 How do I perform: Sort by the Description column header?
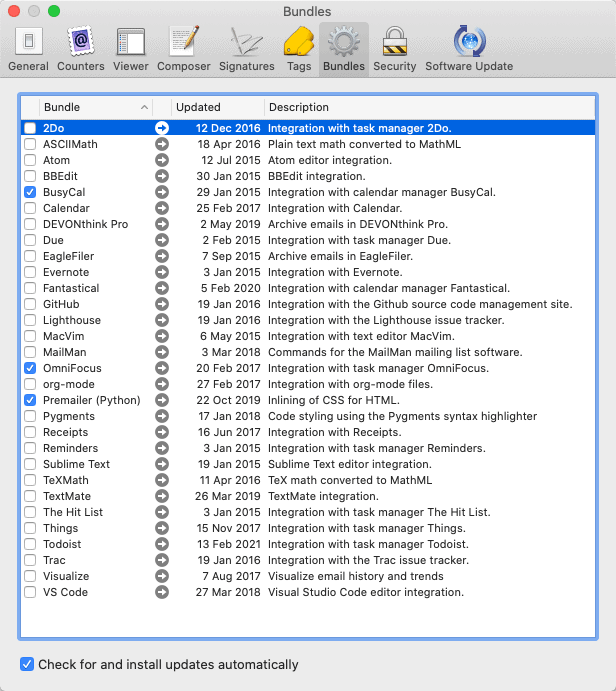(430, 107)
